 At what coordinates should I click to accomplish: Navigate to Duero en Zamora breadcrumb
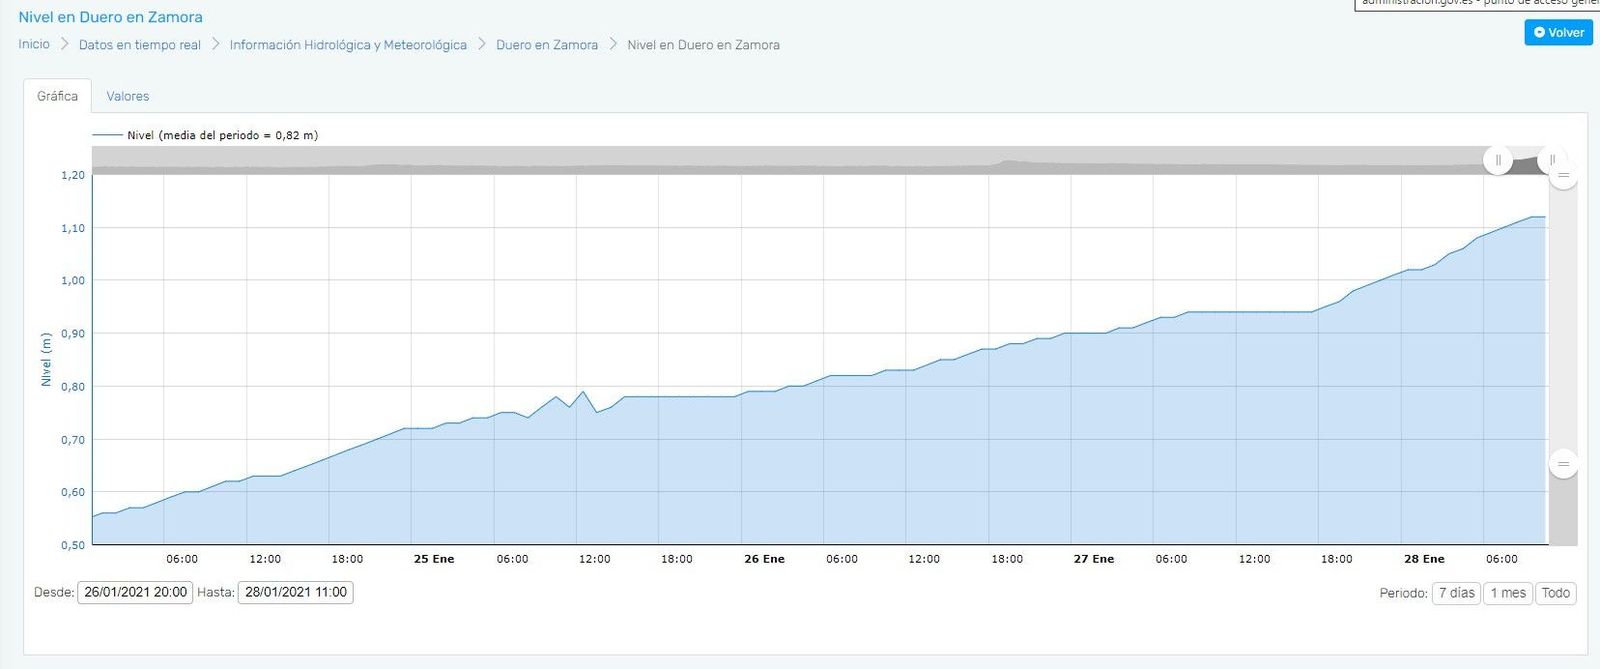click(547, 45)
